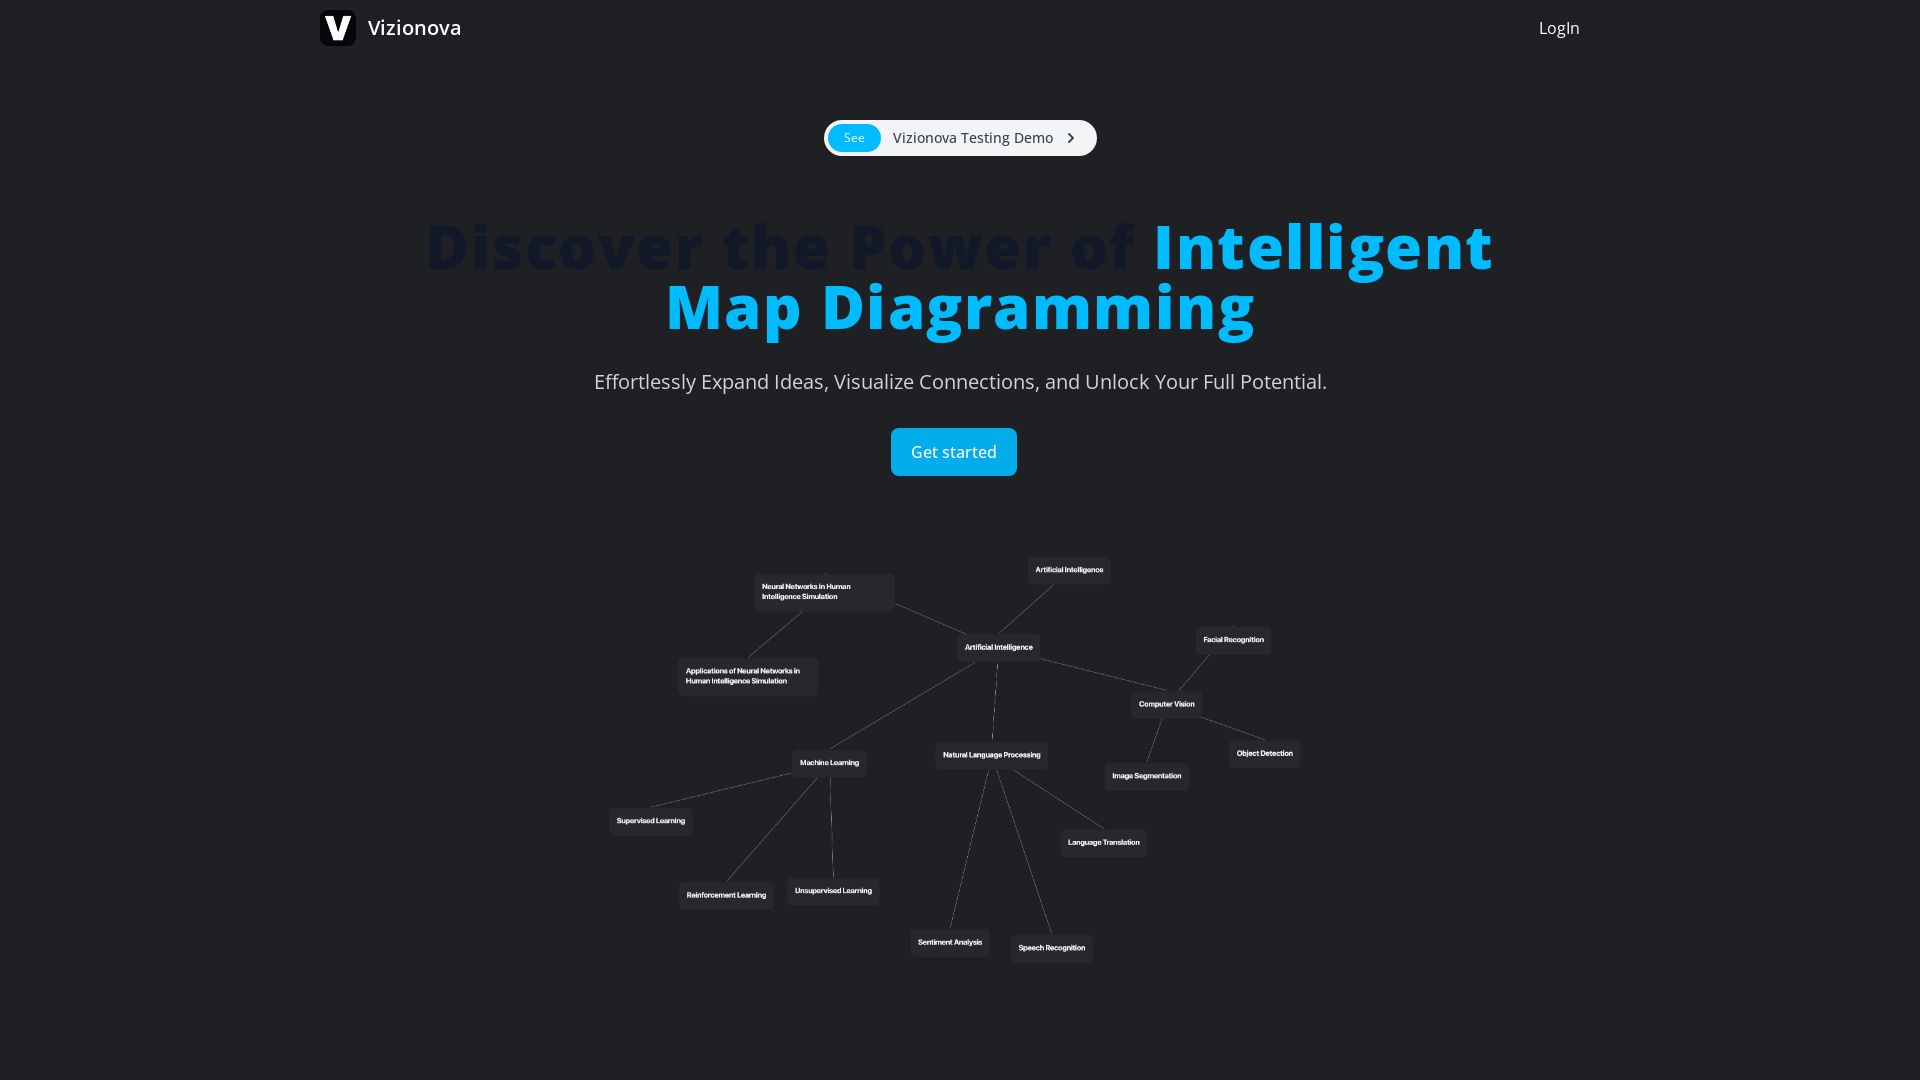
Task: Click the chevron arrow in demo pill
Action: click(1071, 138)
